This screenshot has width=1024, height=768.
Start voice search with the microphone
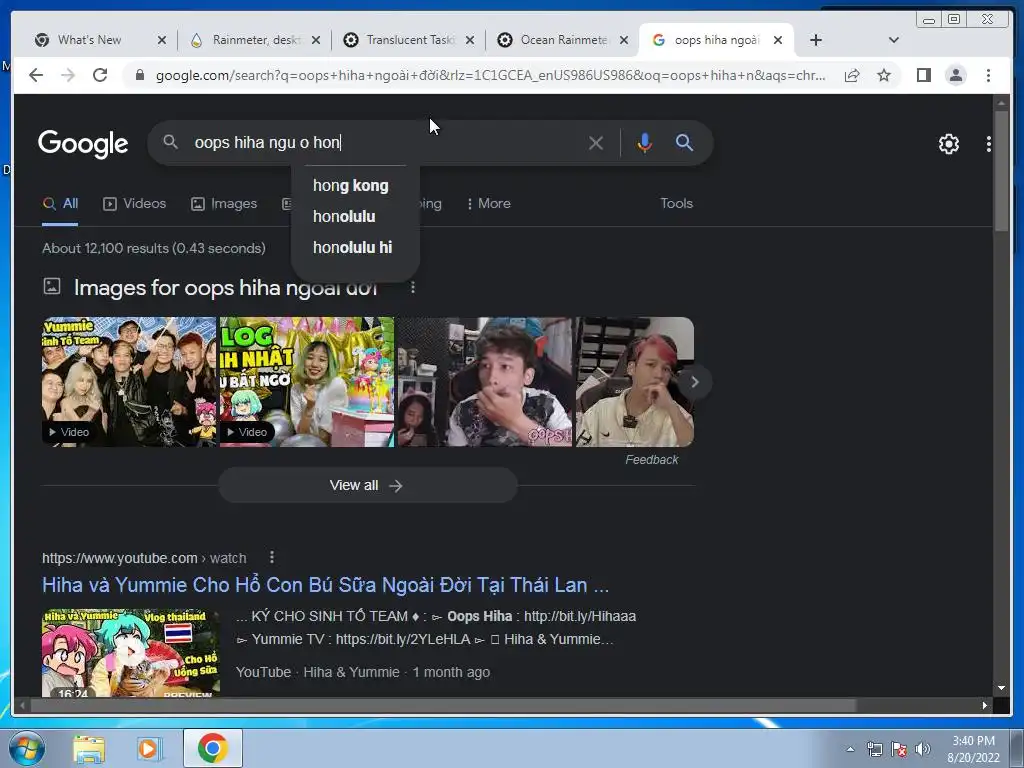click(644, 143)
